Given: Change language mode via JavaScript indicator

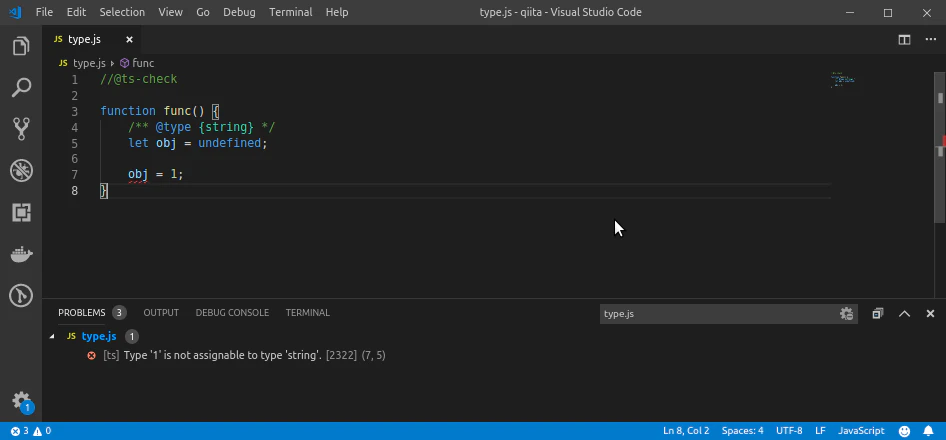Looking at the screenshot, I should (x=862, y=431).
